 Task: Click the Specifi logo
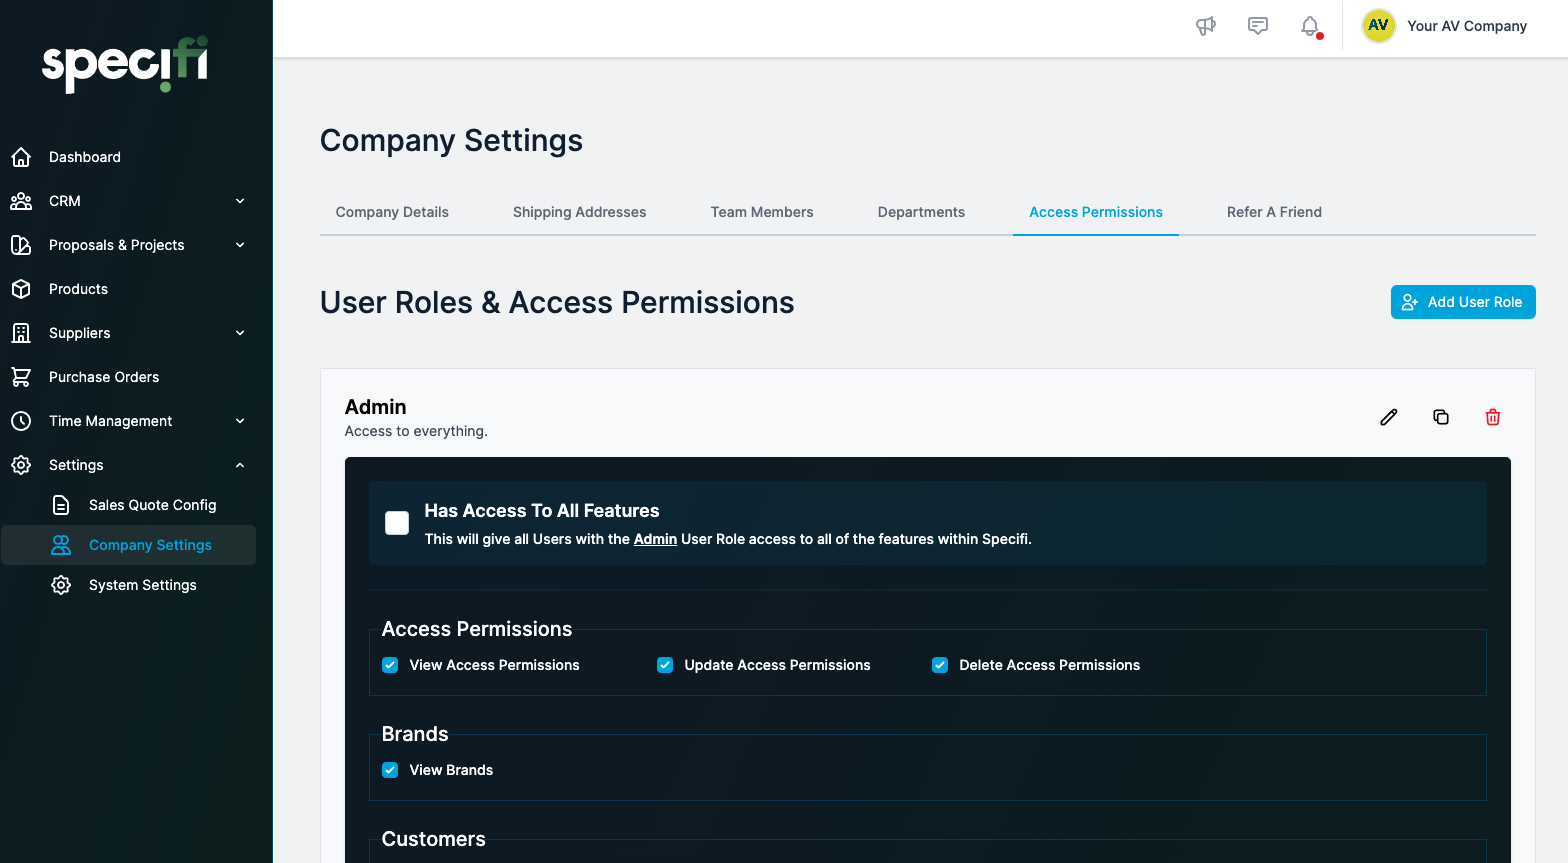pyautogui.click(x=125, y=65)
